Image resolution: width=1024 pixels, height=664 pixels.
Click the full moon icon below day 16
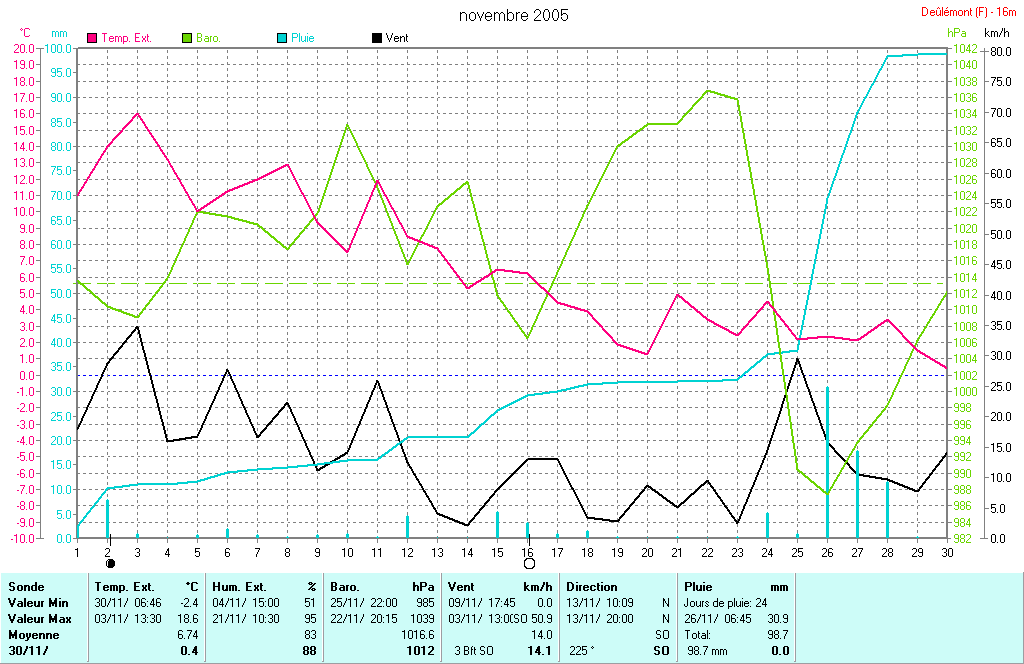529,563
